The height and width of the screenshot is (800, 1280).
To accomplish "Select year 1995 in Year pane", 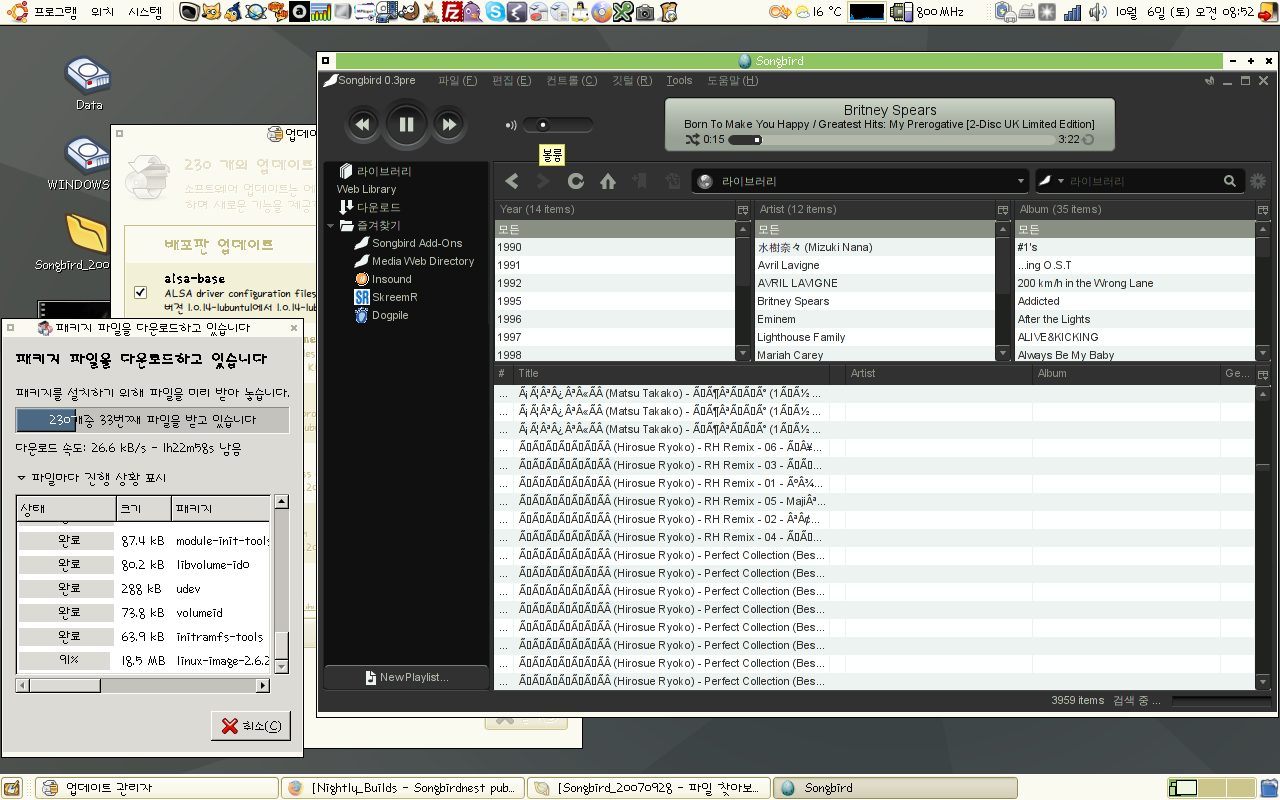I will point(615,301).
